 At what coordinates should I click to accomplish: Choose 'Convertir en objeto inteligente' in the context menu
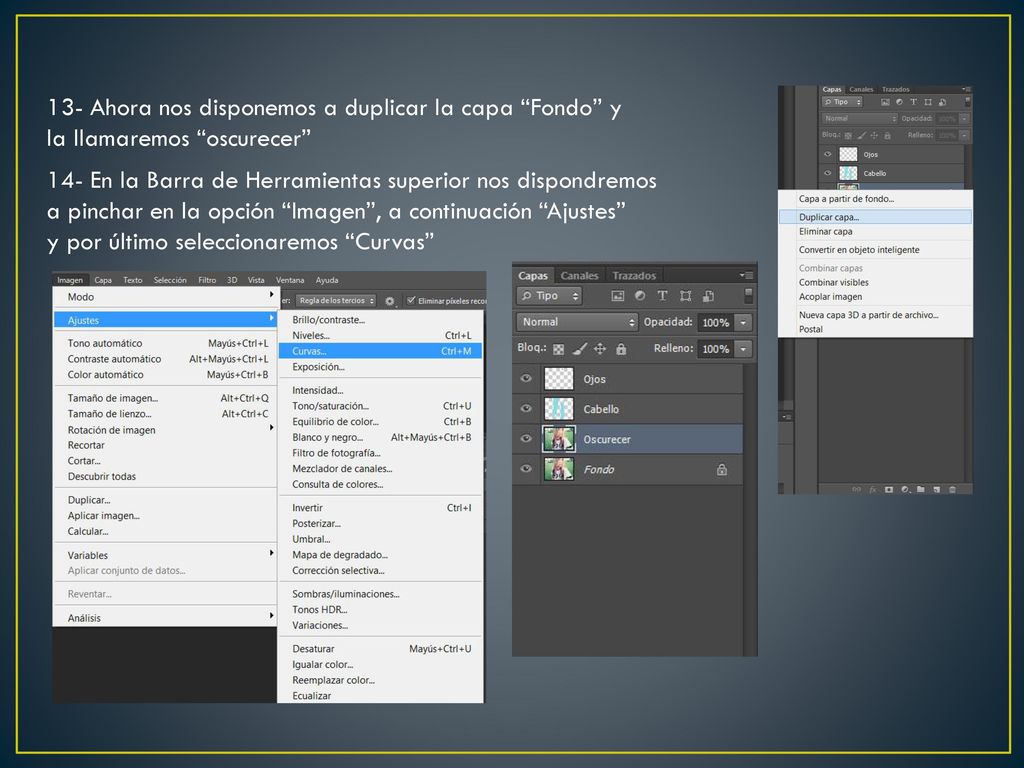[x=875, y=249]
